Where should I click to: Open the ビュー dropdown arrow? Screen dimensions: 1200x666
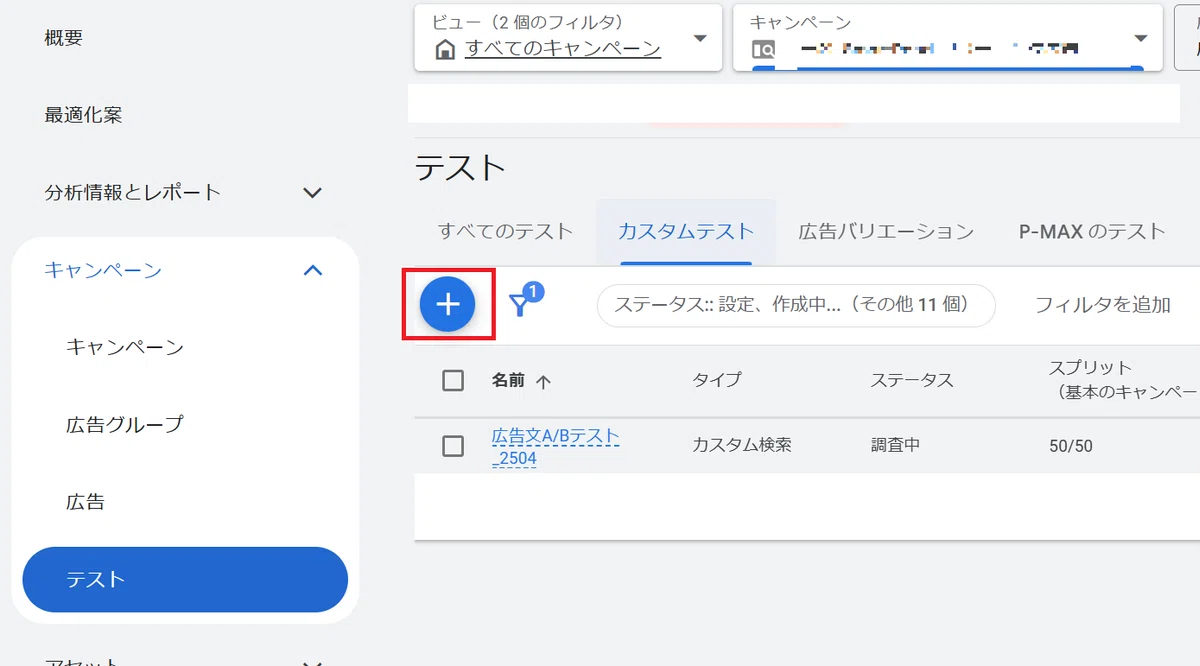point(700,39)
